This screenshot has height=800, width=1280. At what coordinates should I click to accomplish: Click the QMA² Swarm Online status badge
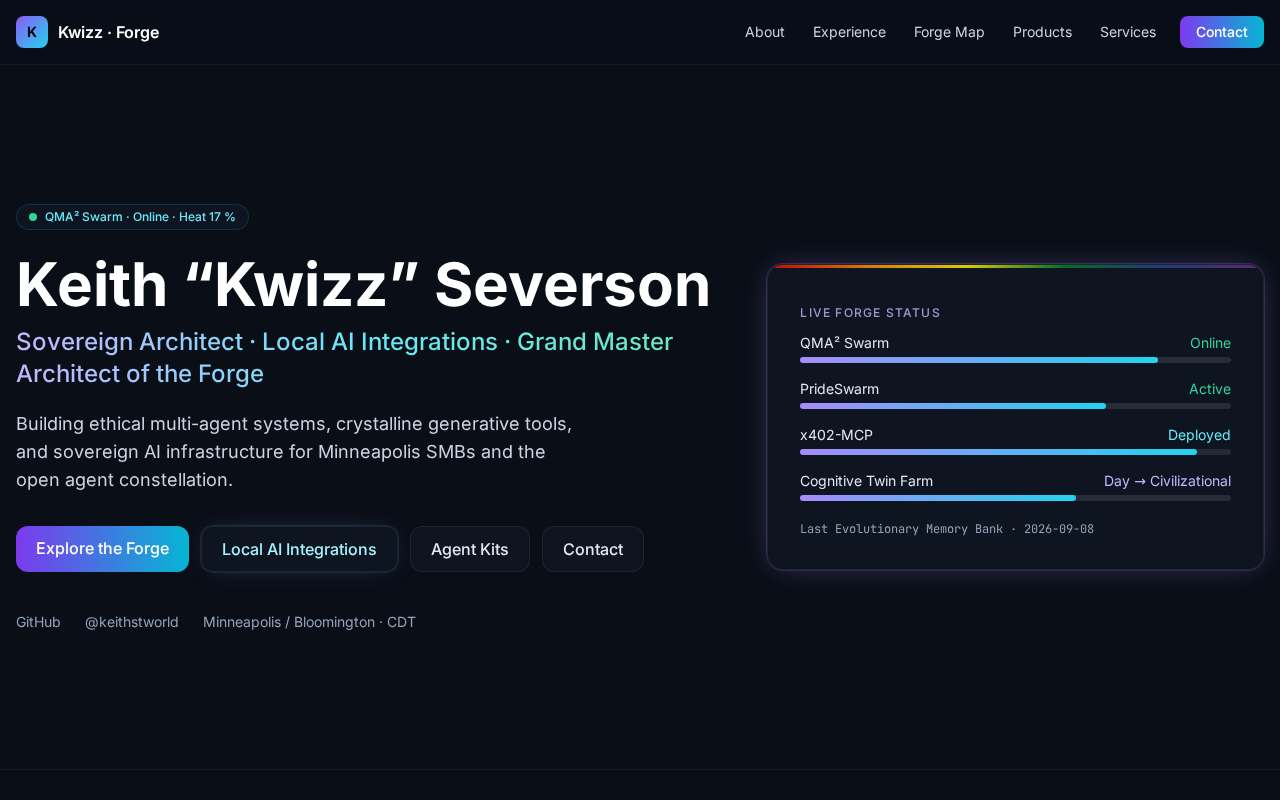132,217
